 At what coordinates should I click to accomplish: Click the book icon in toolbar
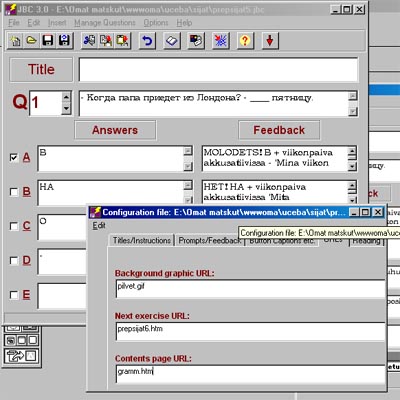click(x=172, y=41)
